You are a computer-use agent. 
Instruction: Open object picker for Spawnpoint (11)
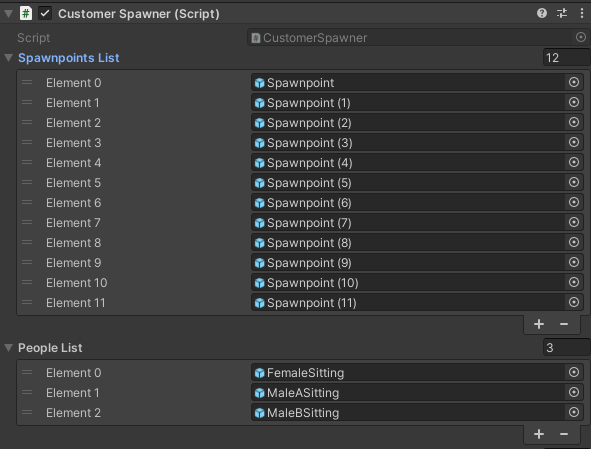tap(574, 302)
